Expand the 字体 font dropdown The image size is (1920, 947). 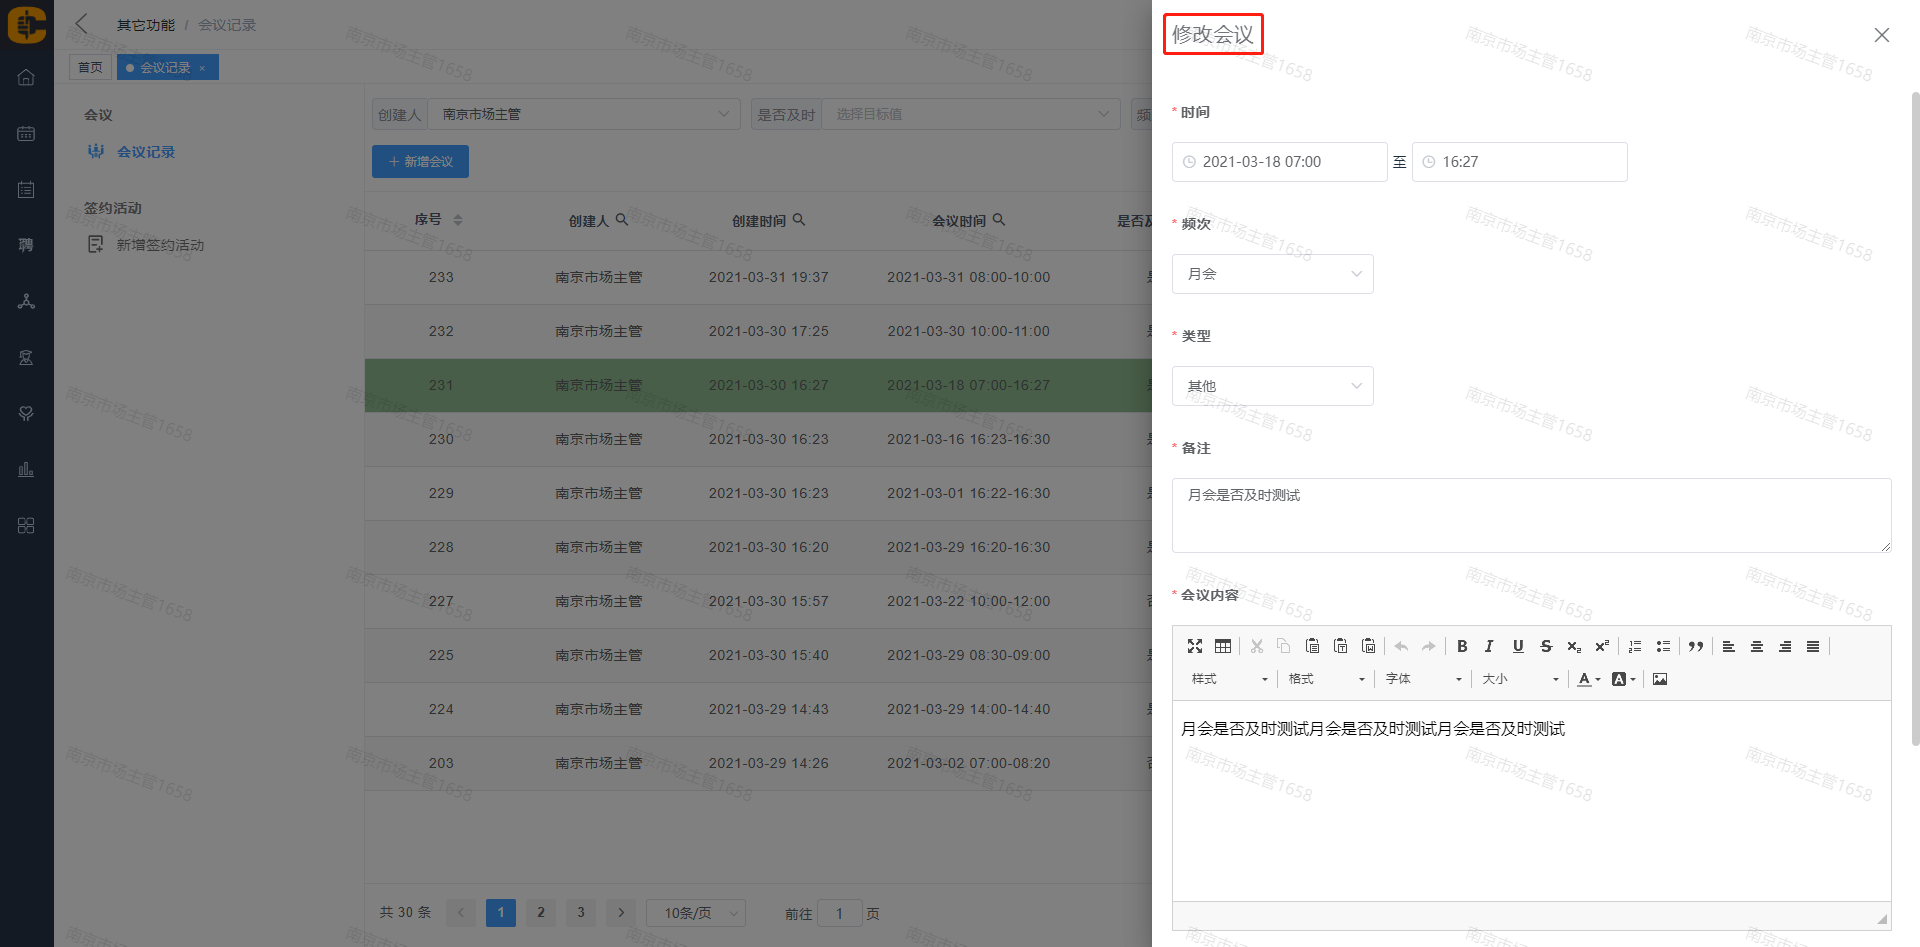point(1423,679)
